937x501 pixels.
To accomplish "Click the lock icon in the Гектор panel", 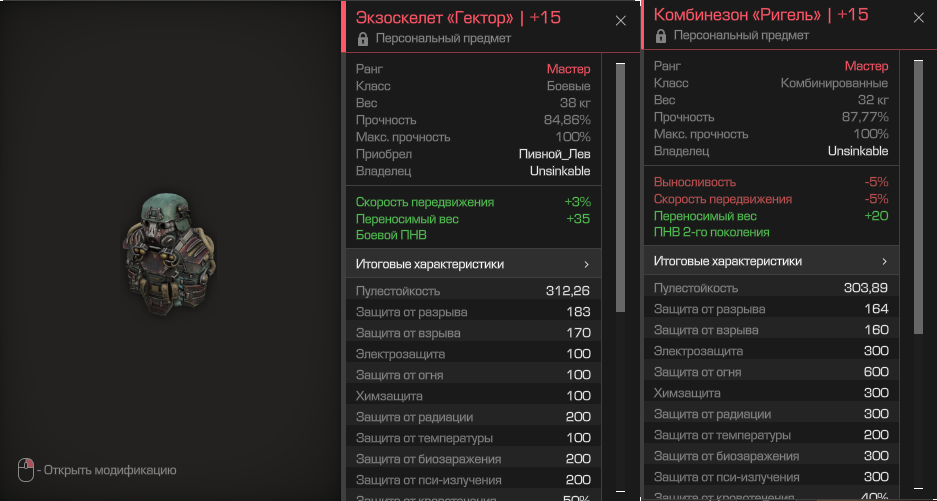I will click(362, 39).
